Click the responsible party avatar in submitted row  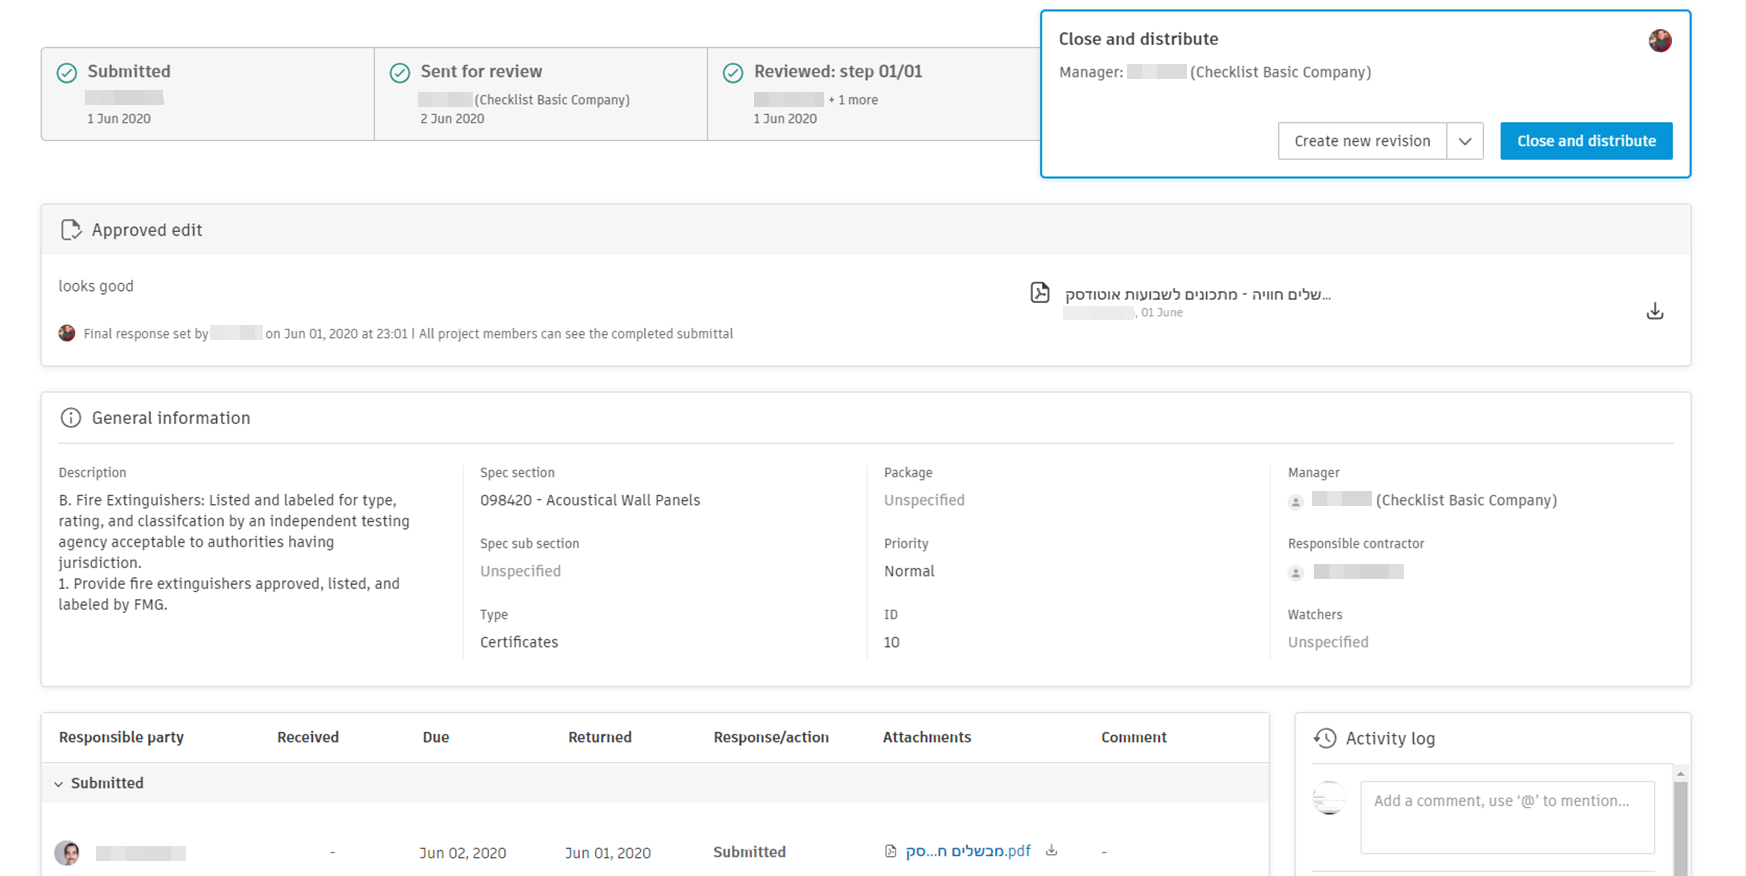67,853
